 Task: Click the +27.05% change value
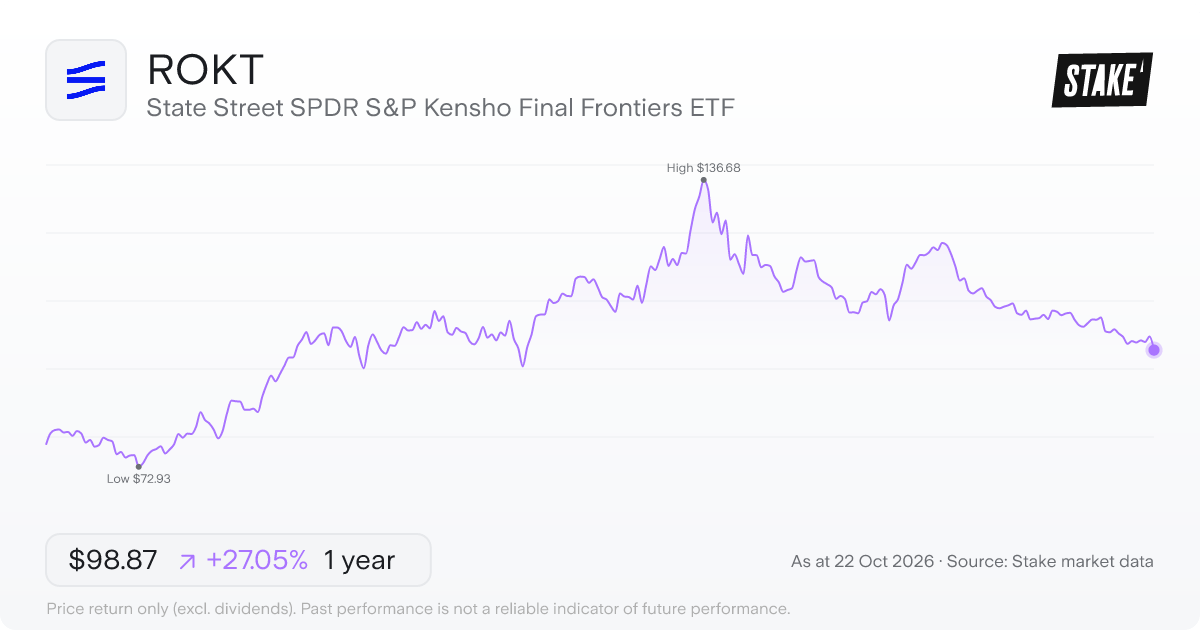pyautogui.click(x=257, y=560)
